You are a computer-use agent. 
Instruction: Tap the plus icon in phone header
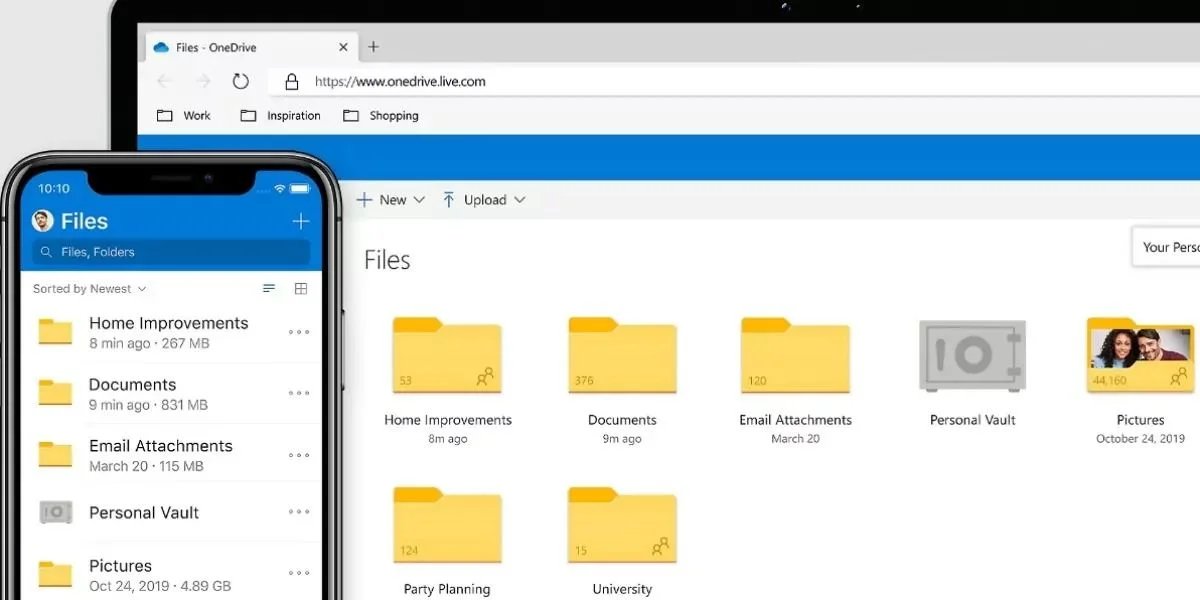point(301,221)
